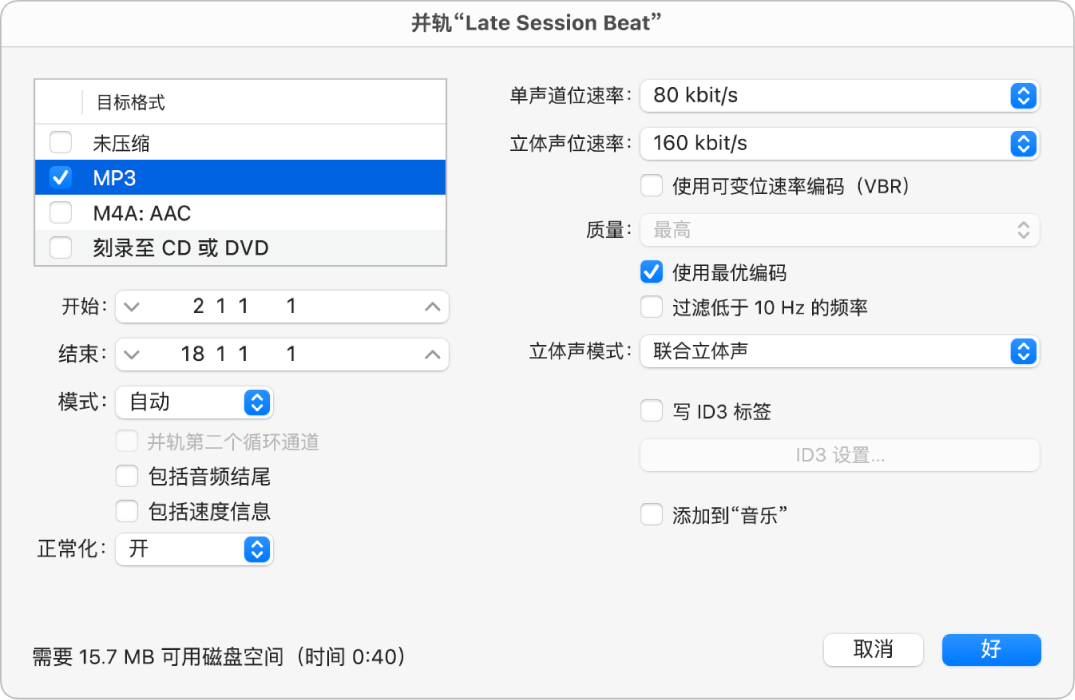Enable the 写 ID3 标签 option
Image resolution: width=1075 pixels, height=700 pixels.
[x=651, y=411]
